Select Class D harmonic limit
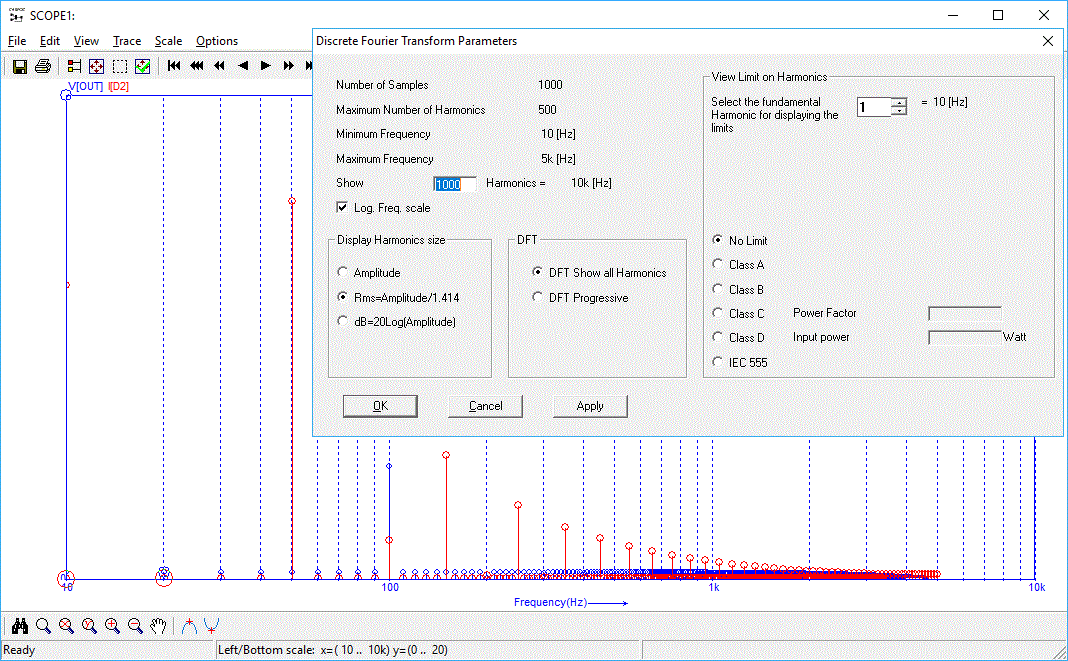1068x661 pixels. (x=717, y=337)
